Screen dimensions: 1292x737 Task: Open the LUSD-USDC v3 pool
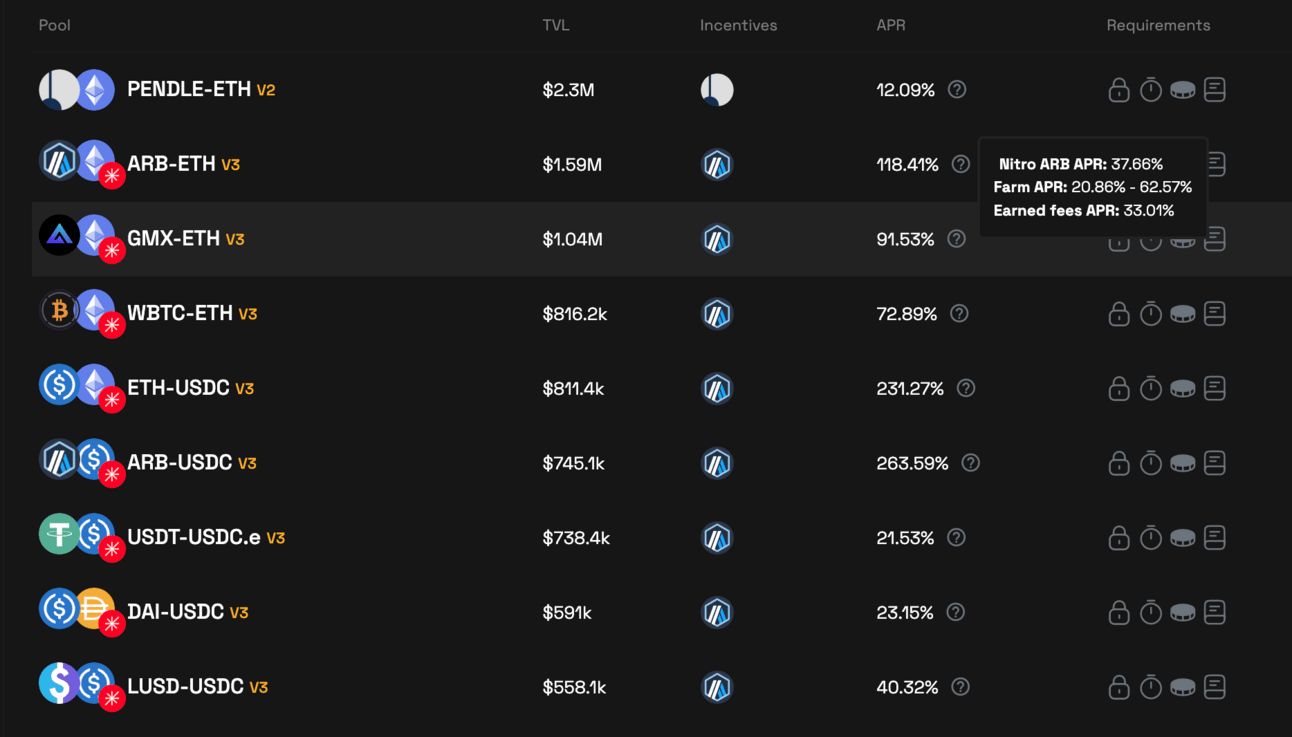point(197,687)
